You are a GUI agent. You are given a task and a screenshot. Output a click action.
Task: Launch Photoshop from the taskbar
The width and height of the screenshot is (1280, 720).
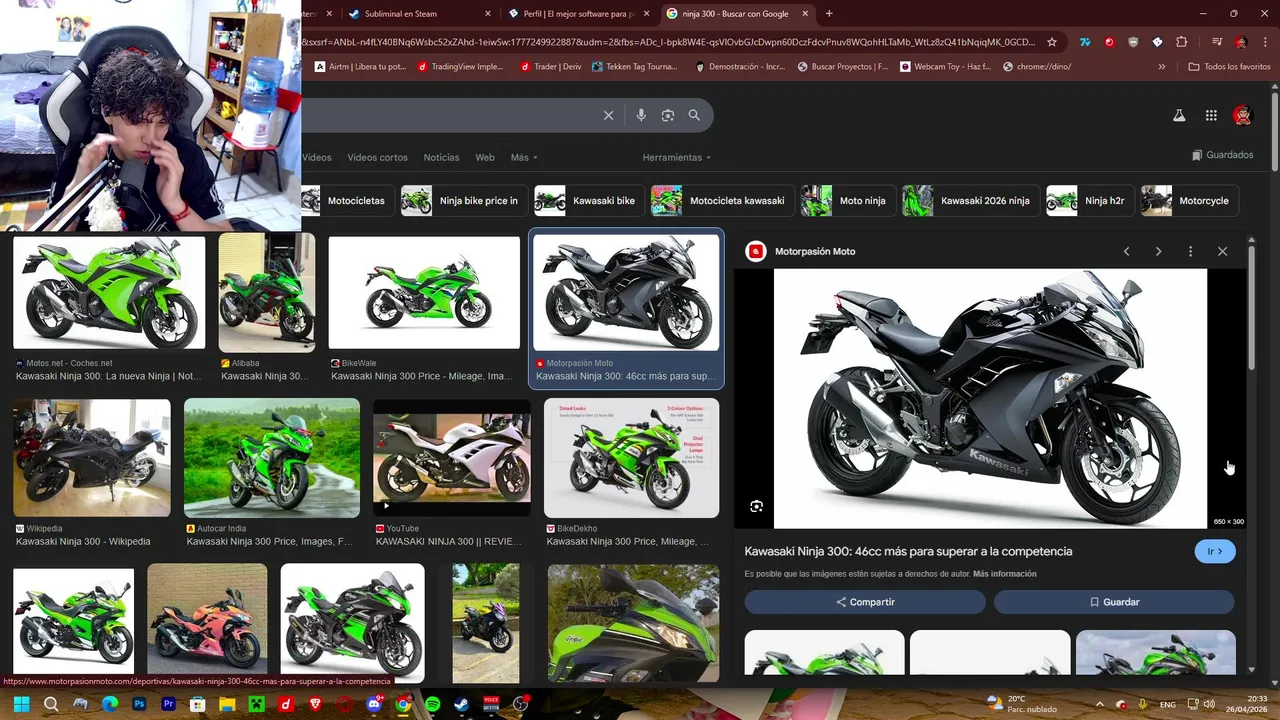pyautogui.click(x=139, y=704)
